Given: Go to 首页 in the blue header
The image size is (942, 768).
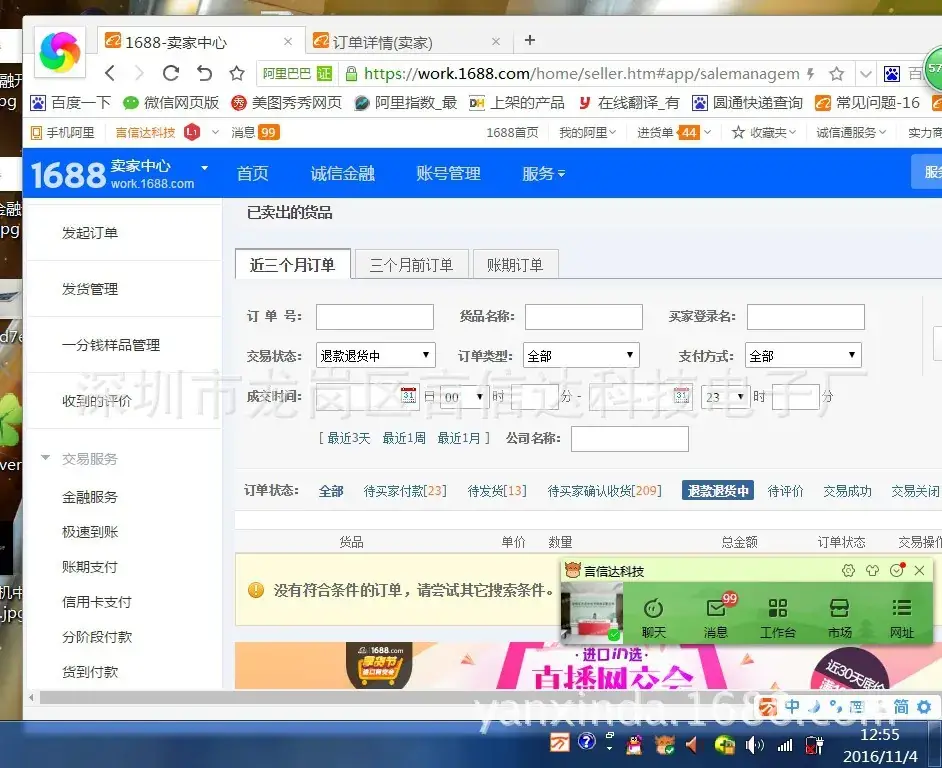Looking at the screenshot, I should click(252, 174).
